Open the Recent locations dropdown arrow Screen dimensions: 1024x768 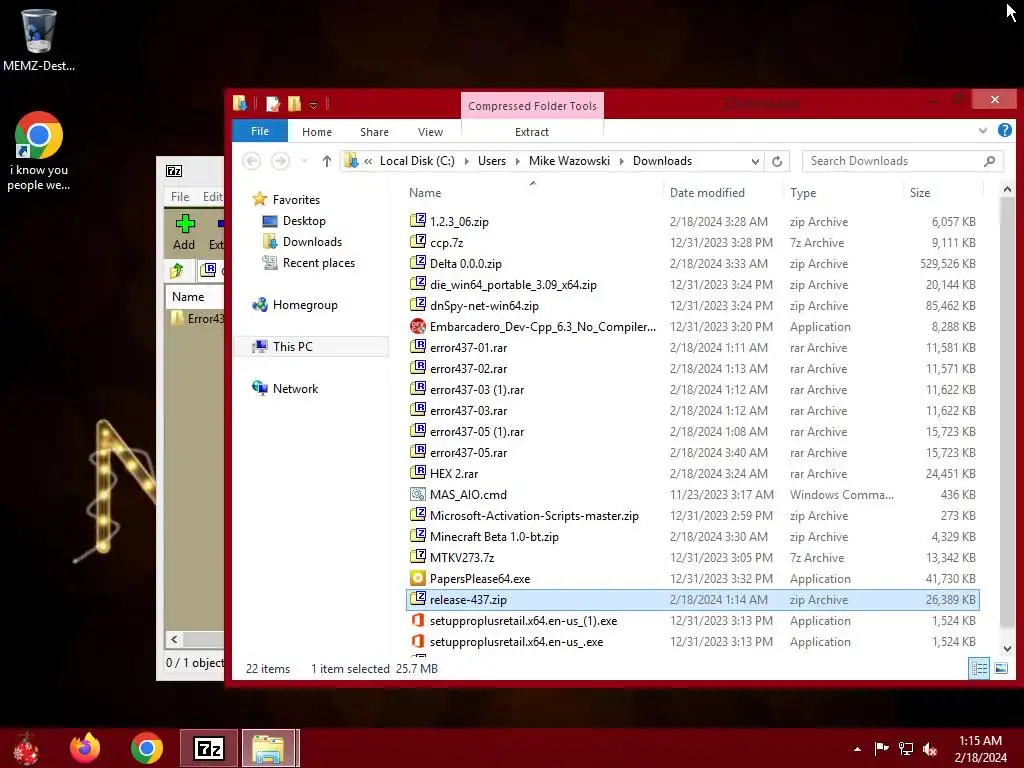point(304,161)
